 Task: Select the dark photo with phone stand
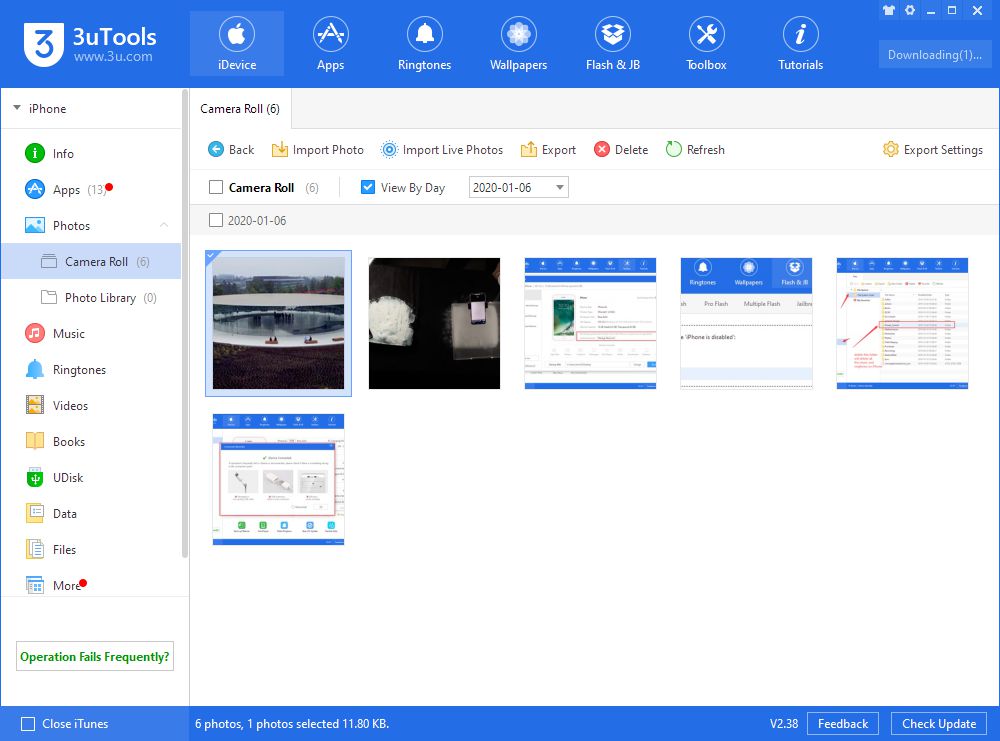(x=434, y=323)
